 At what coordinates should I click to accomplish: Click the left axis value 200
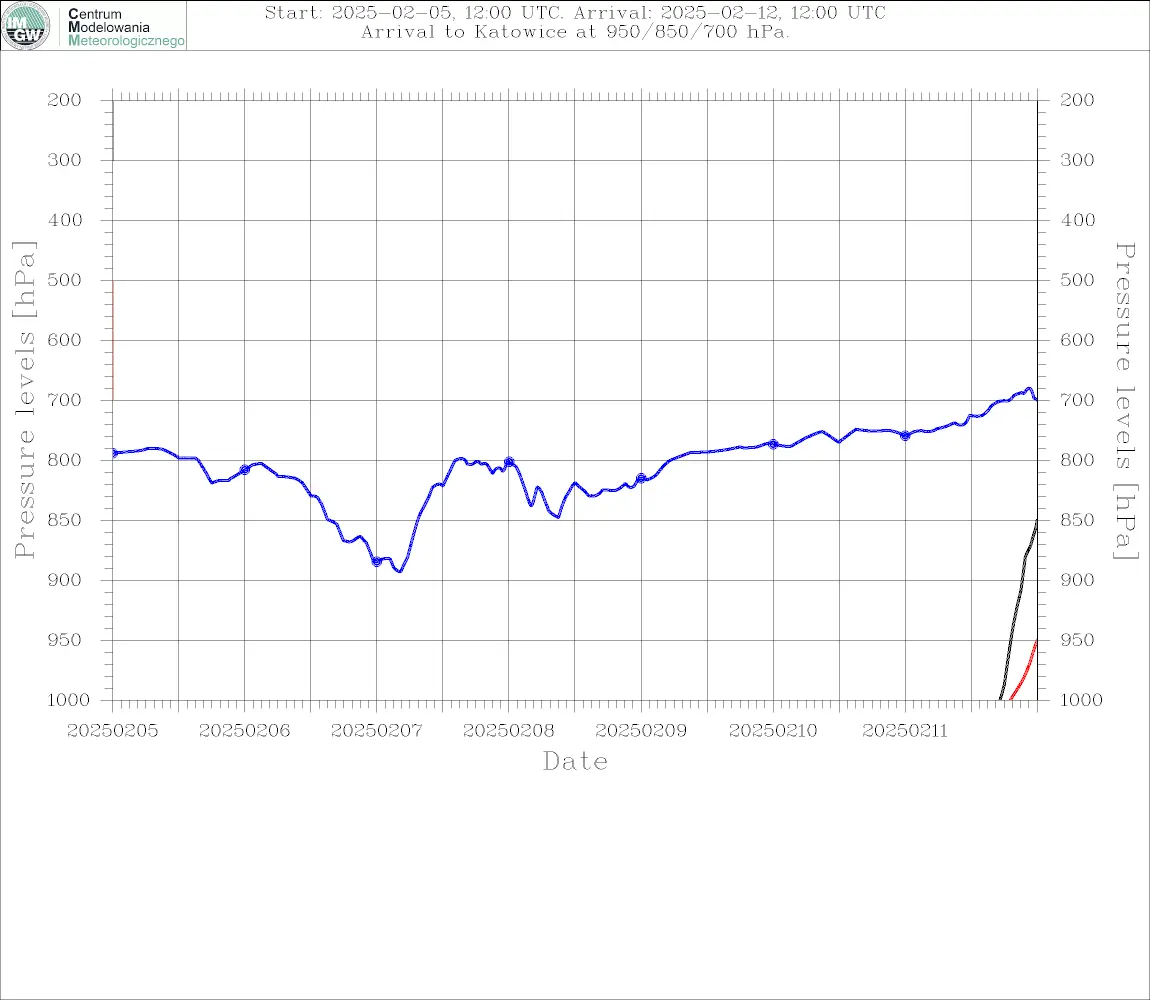click(65, 100)
